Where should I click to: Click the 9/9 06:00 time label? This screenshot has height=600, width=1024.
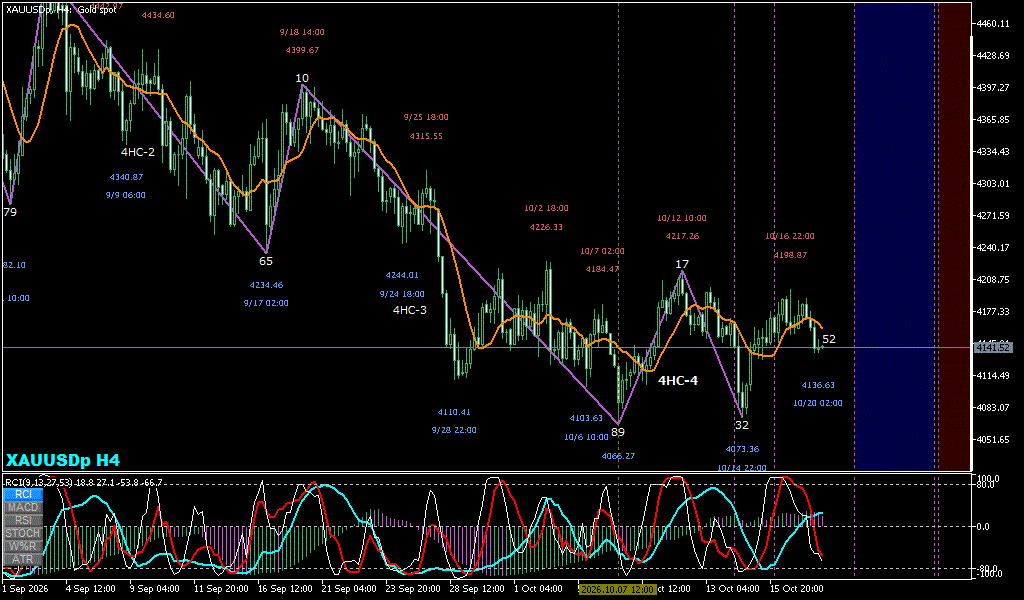125,195
